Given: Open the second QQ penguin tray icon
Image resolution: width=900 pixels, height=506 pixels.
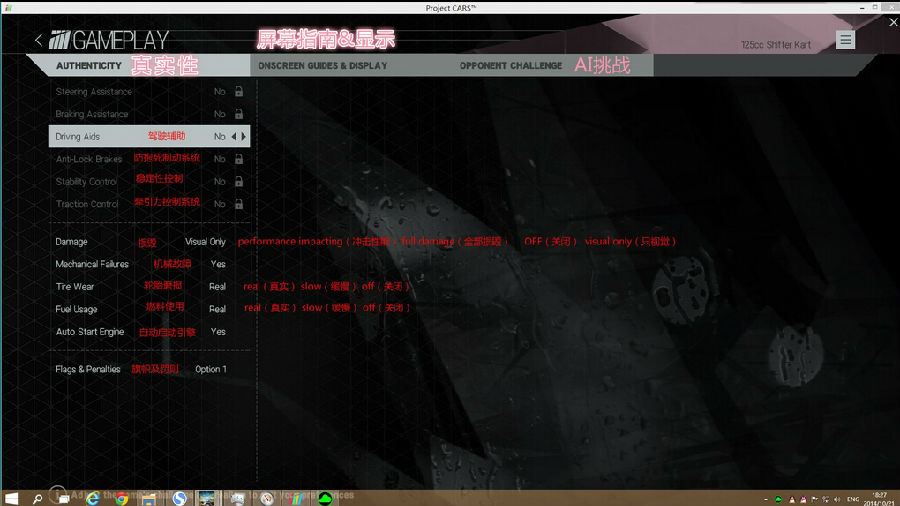Looking at the screenshot, I should coord(803,500).
